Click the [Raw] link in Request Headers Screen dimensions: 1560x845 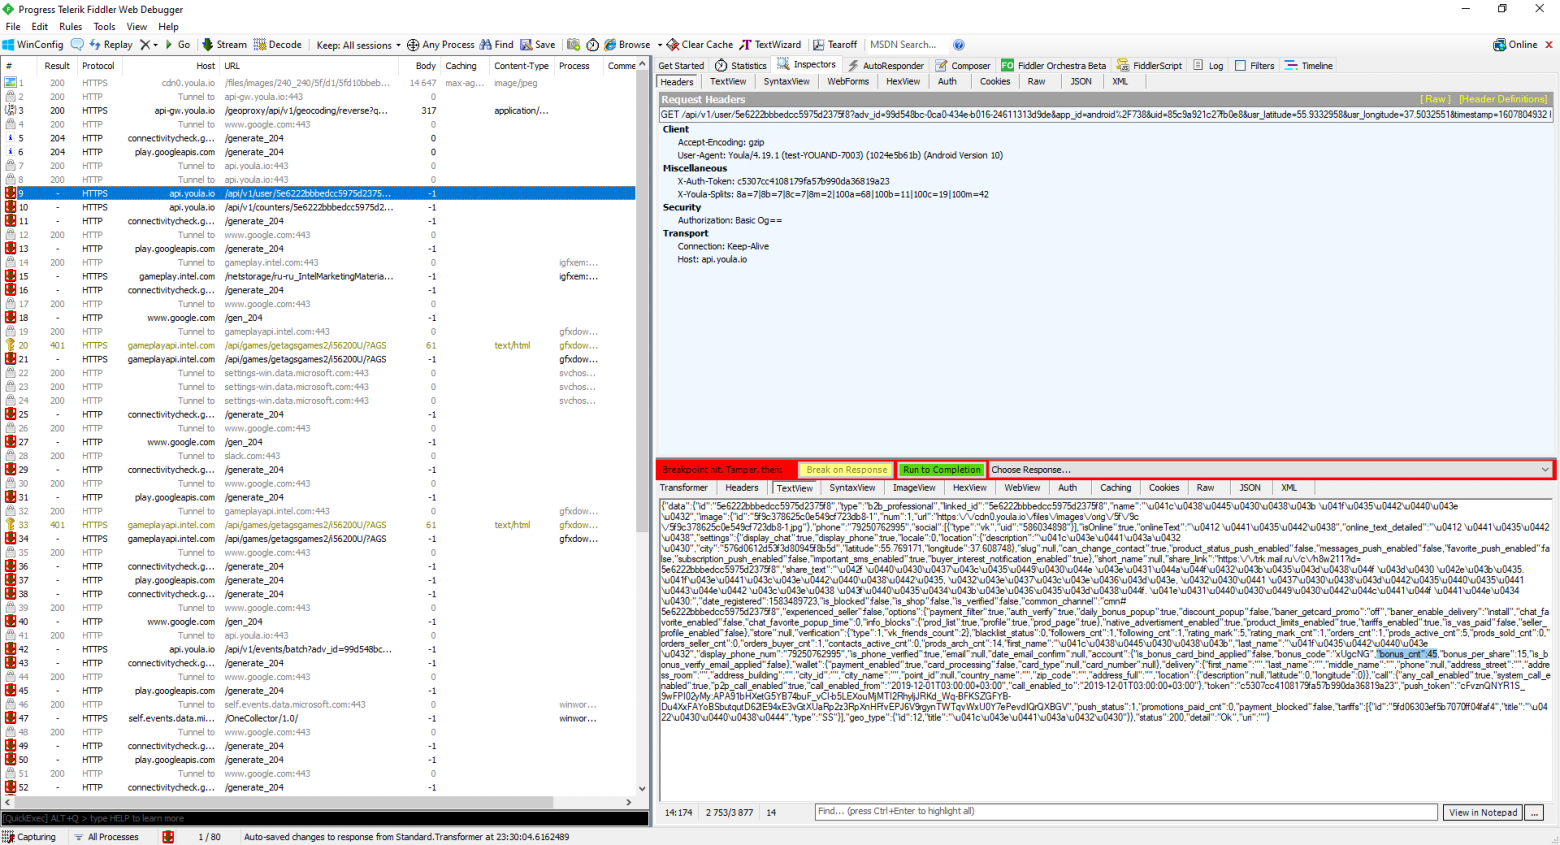[1436, 100]
